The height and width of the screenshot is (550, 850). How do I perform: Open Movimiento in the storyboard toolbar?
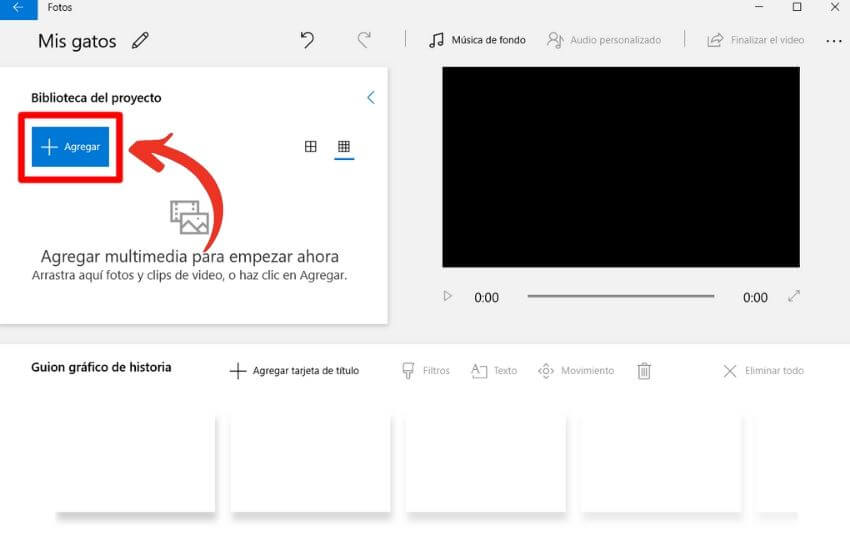tap(576, 371)
